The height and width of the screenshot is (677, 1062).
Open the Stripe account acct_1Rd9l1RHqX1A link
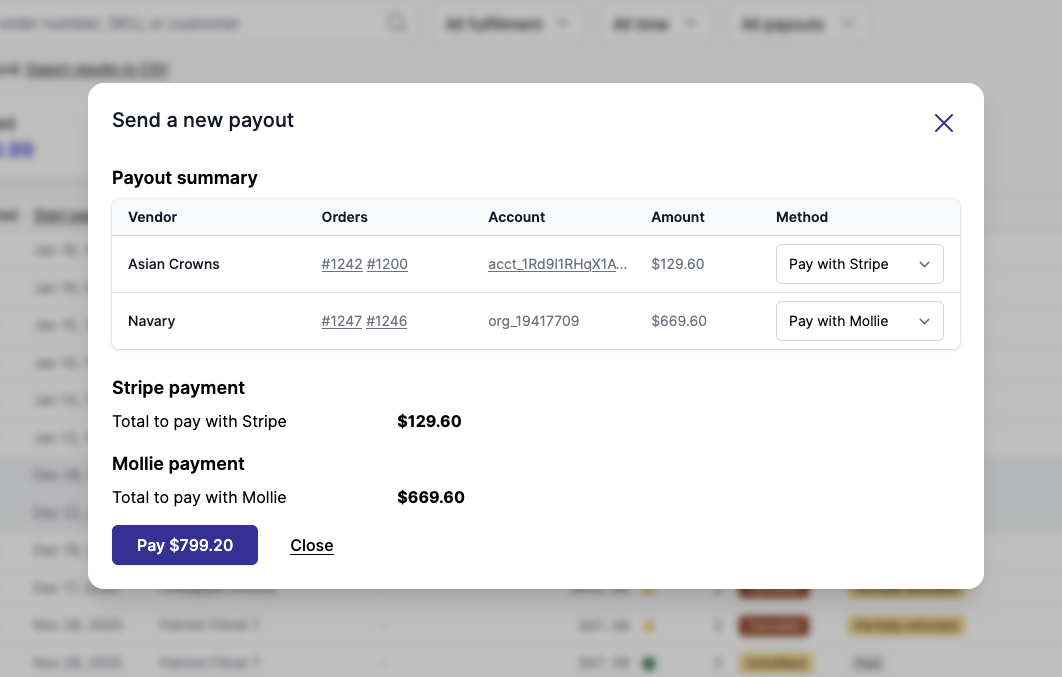point(558,264)
